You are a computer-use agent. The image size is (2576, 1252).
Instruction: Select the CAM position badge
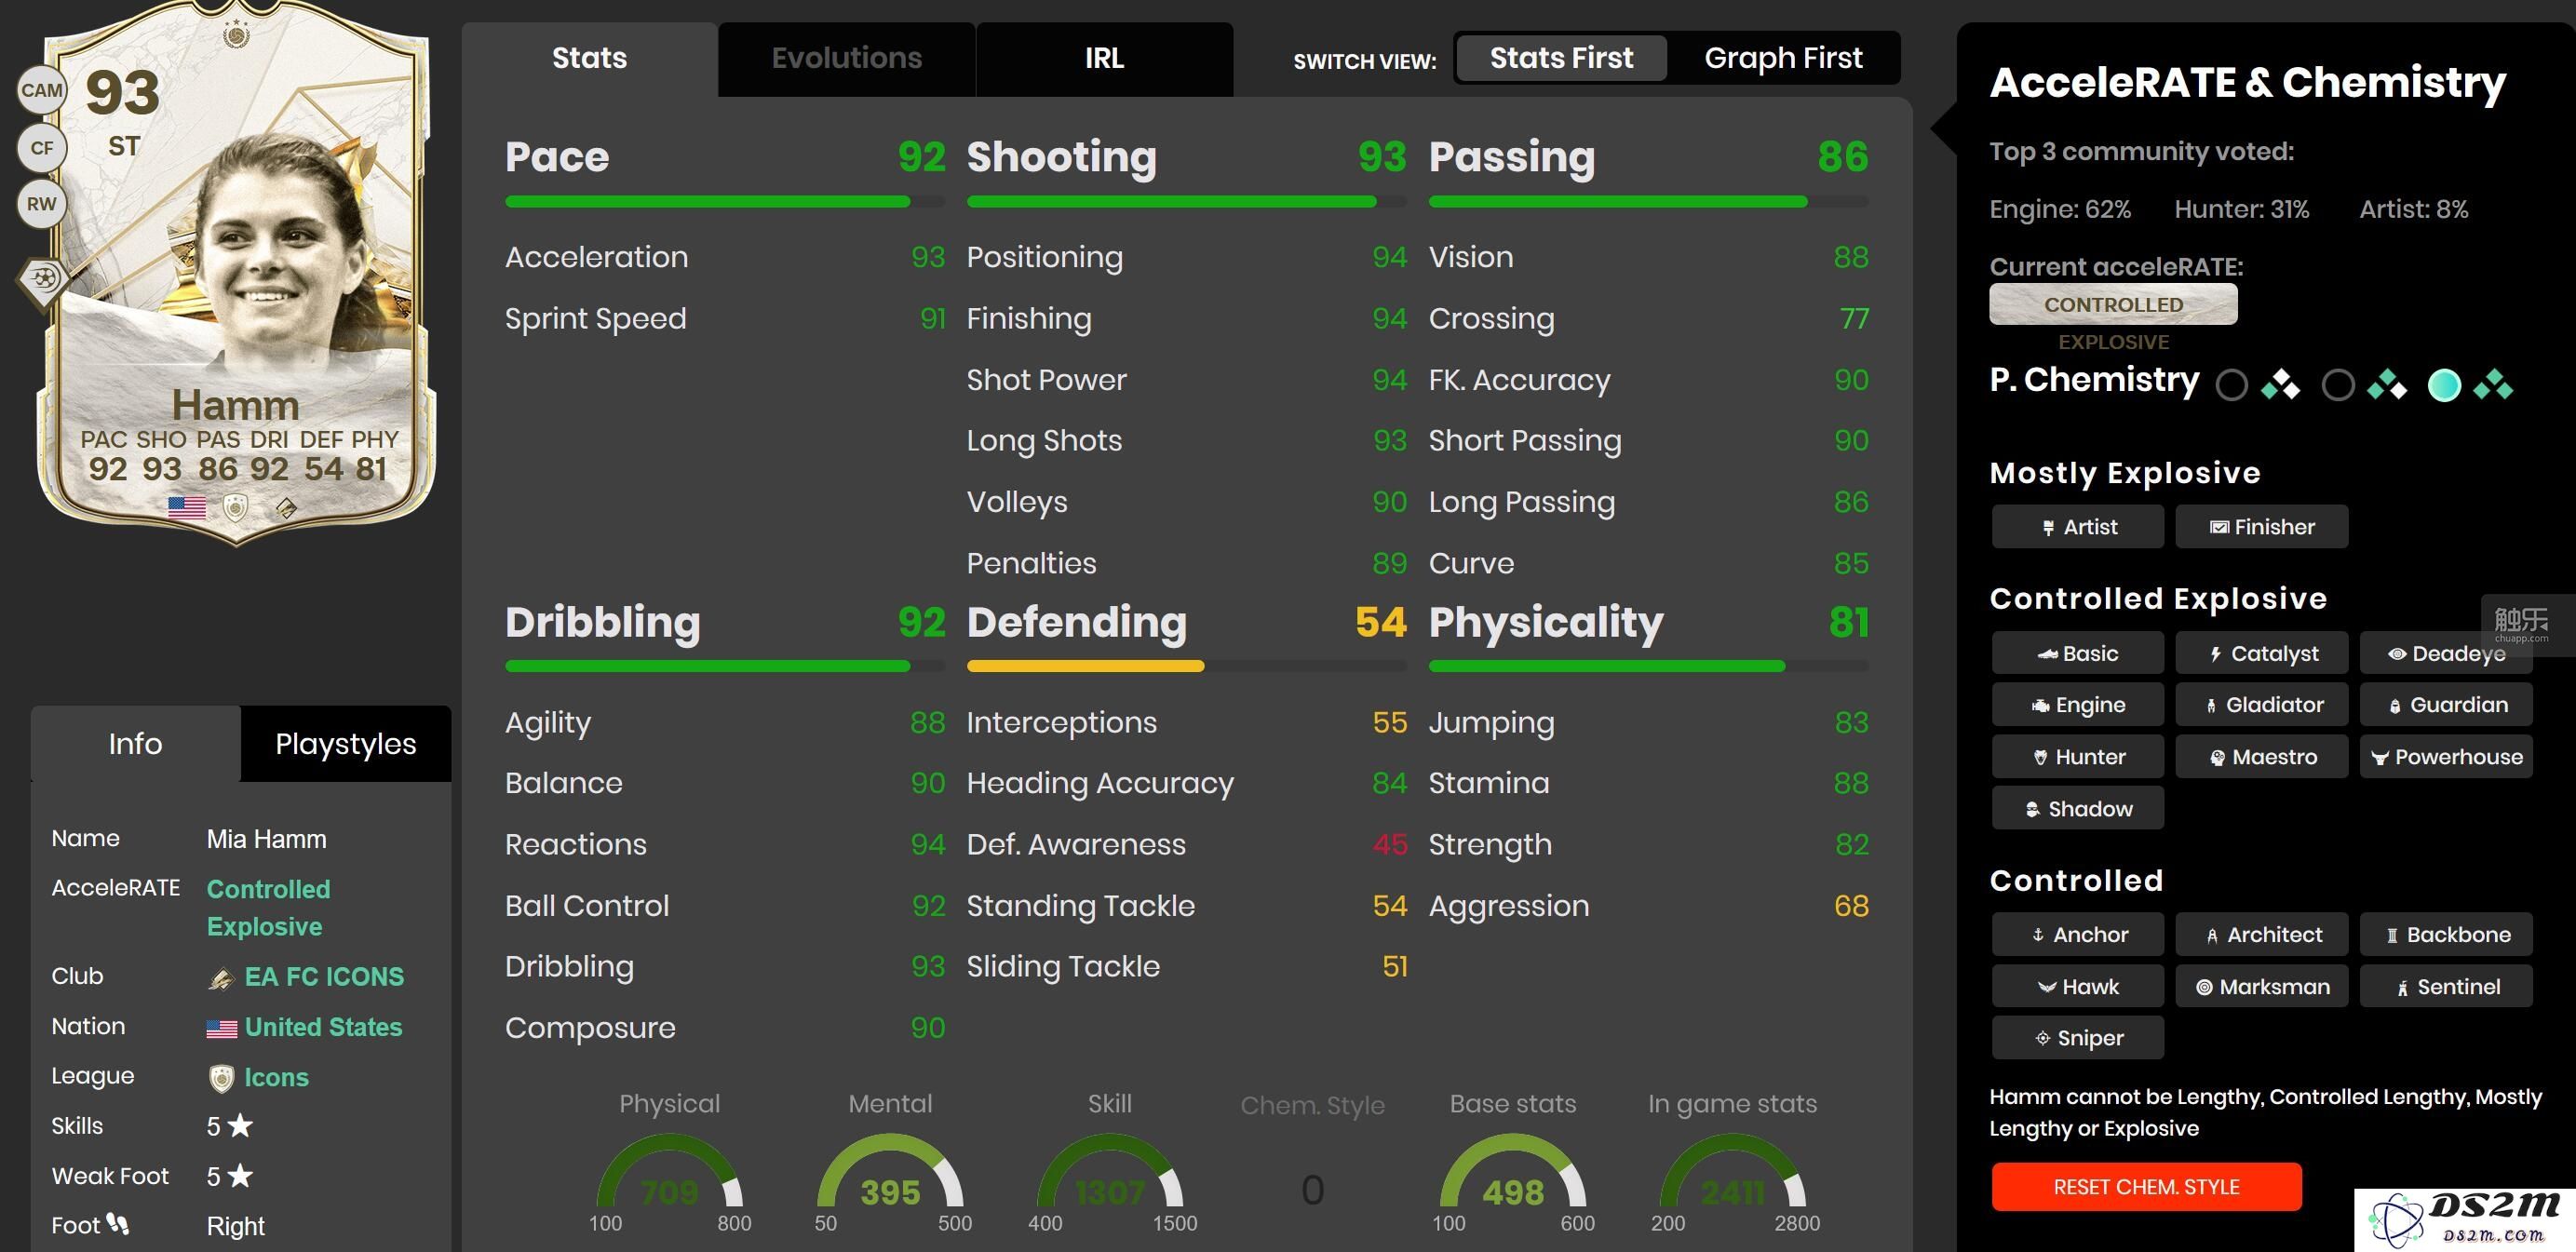(x=42, y=90)
